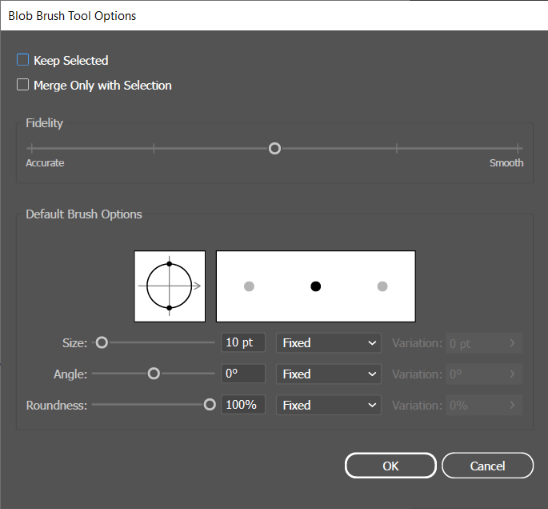Click the brush angle preview circle

click(169, 286)
